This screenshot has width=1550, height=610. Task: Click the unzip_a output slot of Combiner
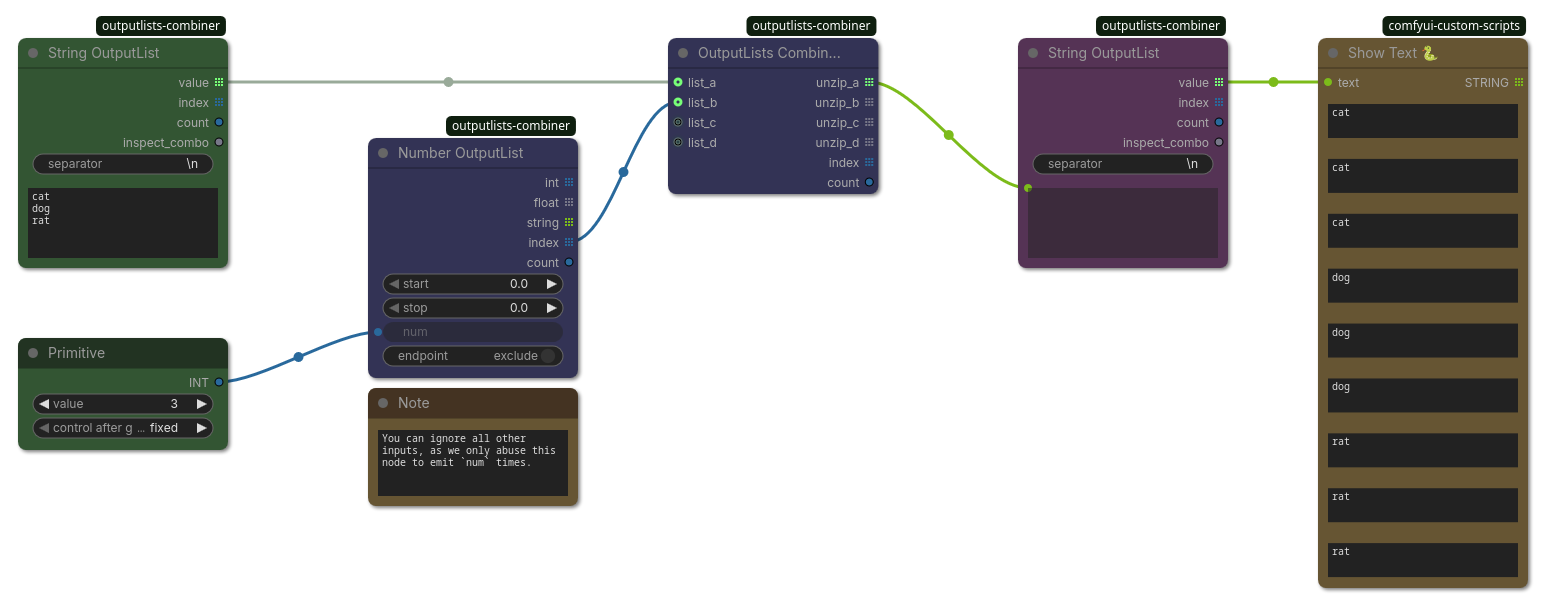pos(869,83)
